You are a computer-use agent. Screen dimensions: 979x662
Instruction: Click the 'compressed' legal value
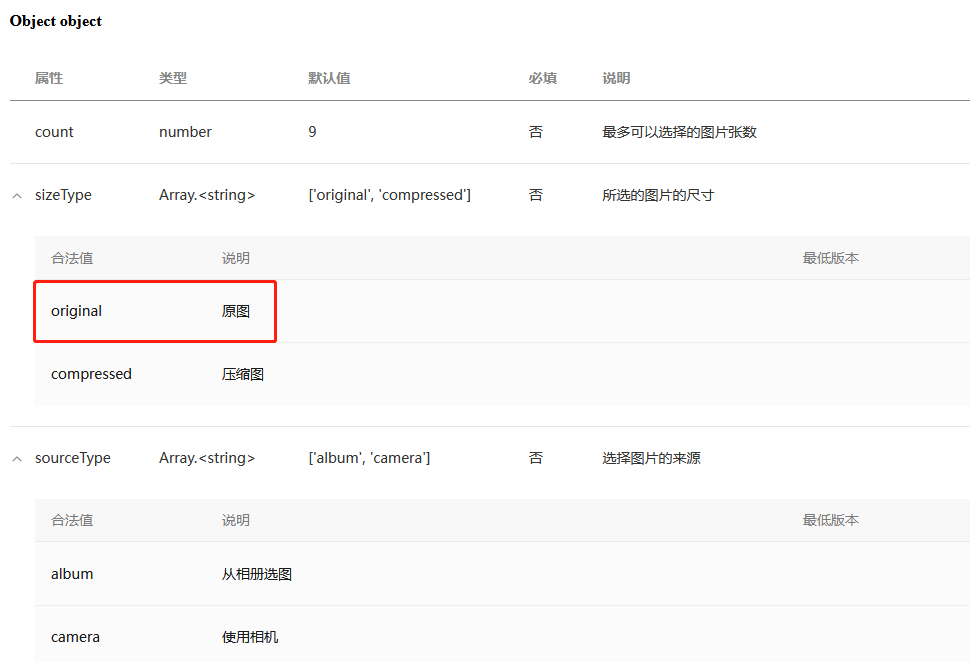pos(91,374)
